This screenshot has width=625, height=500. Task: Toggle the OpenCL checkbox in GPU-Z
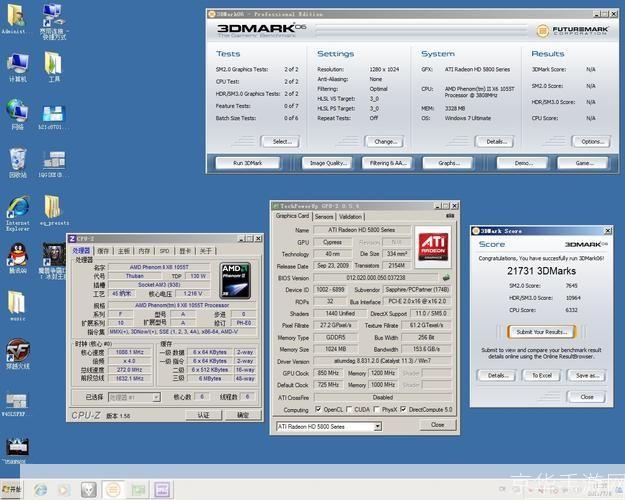tap(318, 409)
